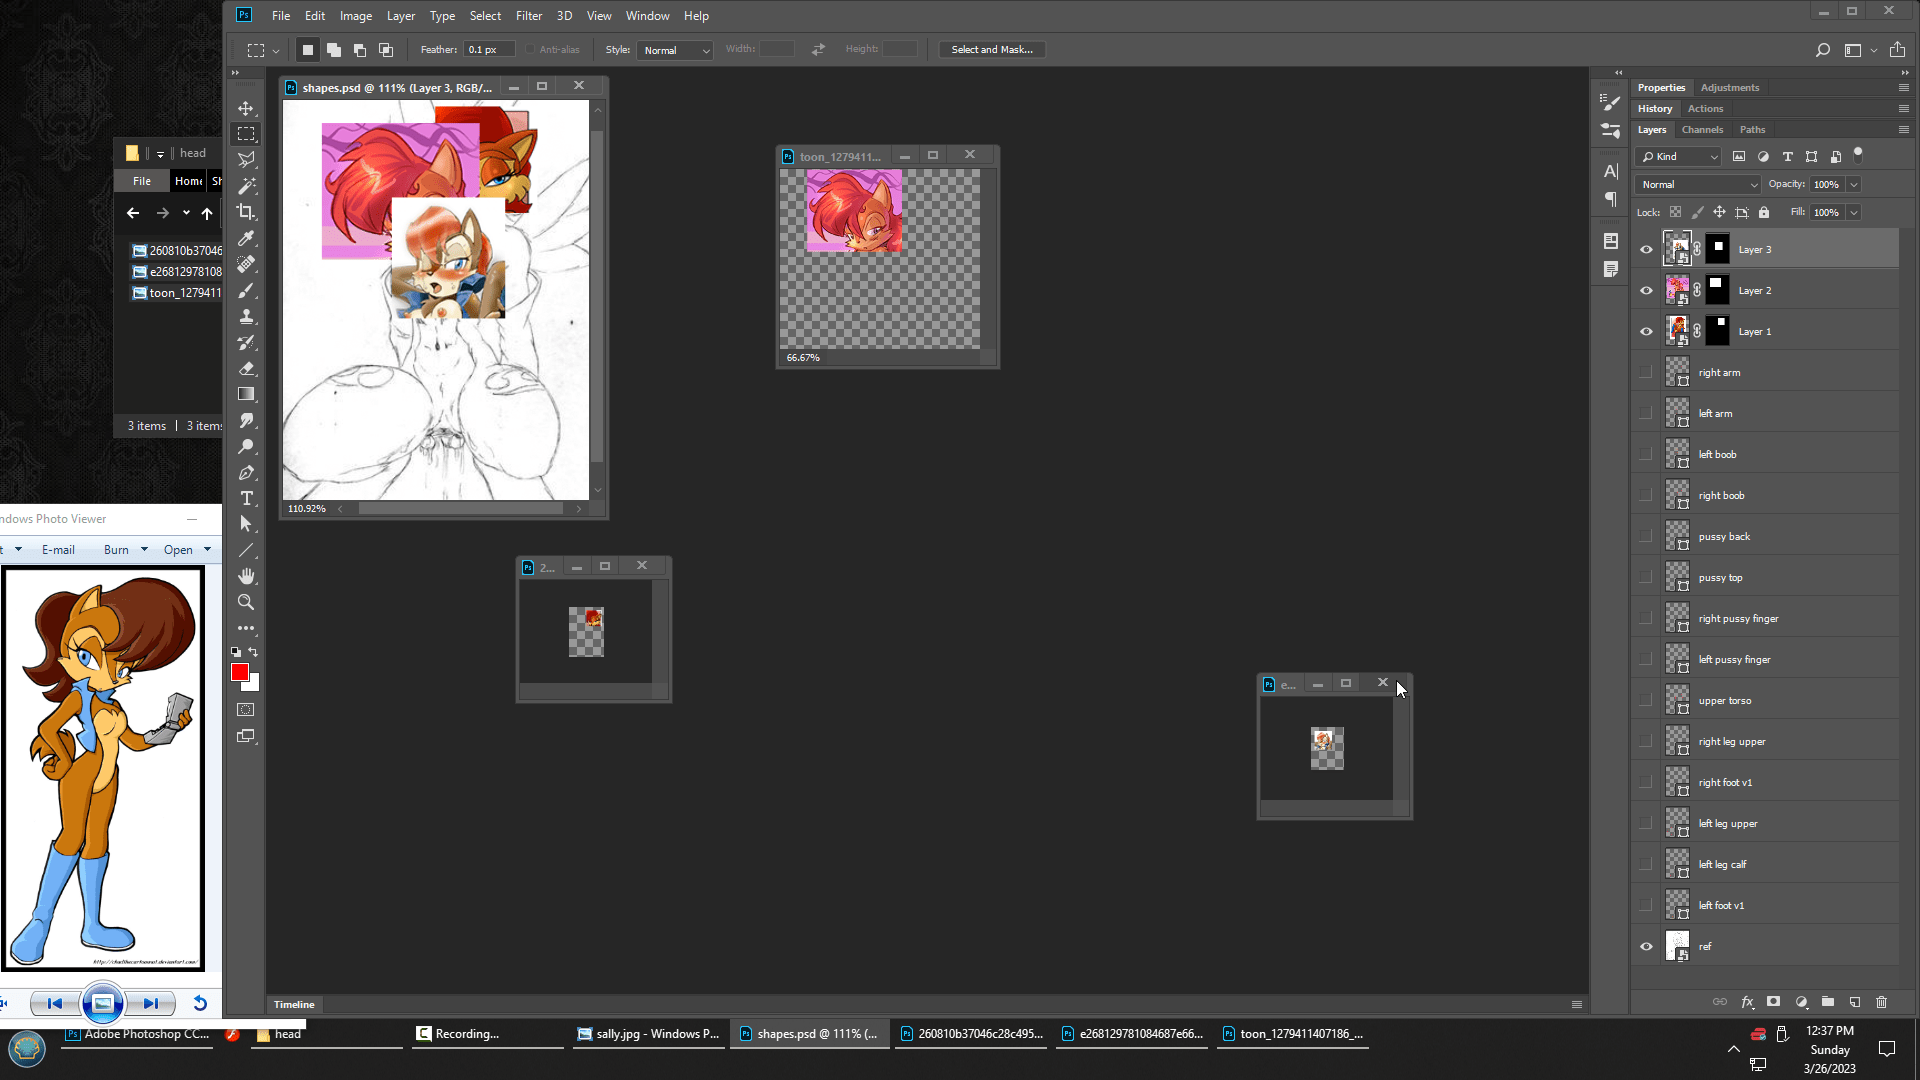The width and height of the screenshot is (1920, 1080).
Task: Click the red foreground color swatch
Action: point(239,673)
